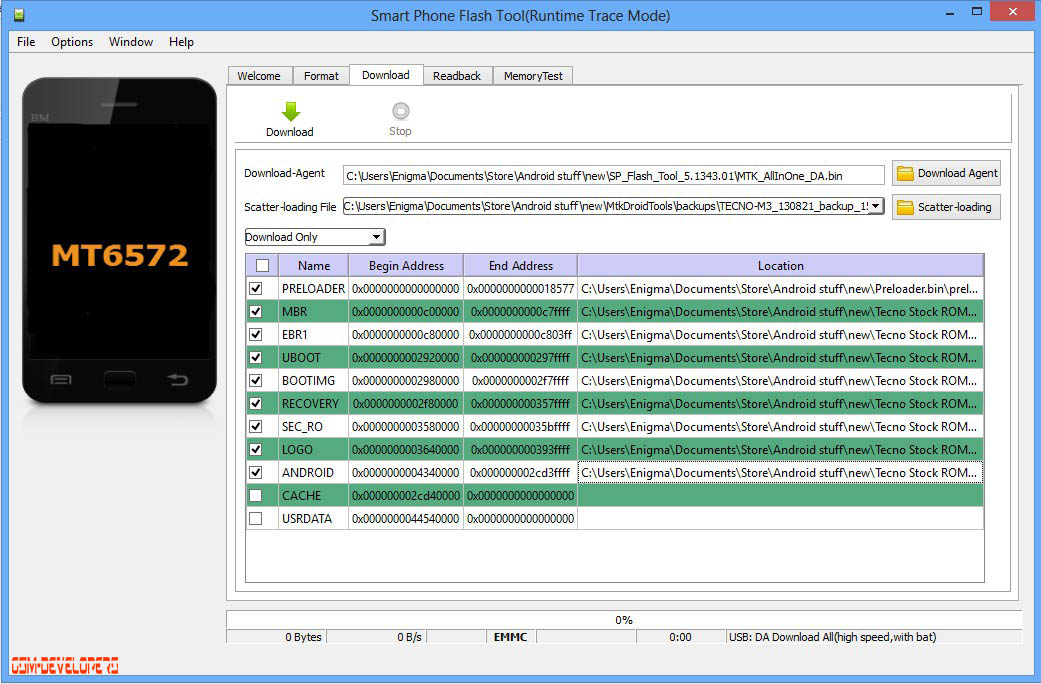Switch to the Readback tab

pyautogui.click(x=457, y=76)
